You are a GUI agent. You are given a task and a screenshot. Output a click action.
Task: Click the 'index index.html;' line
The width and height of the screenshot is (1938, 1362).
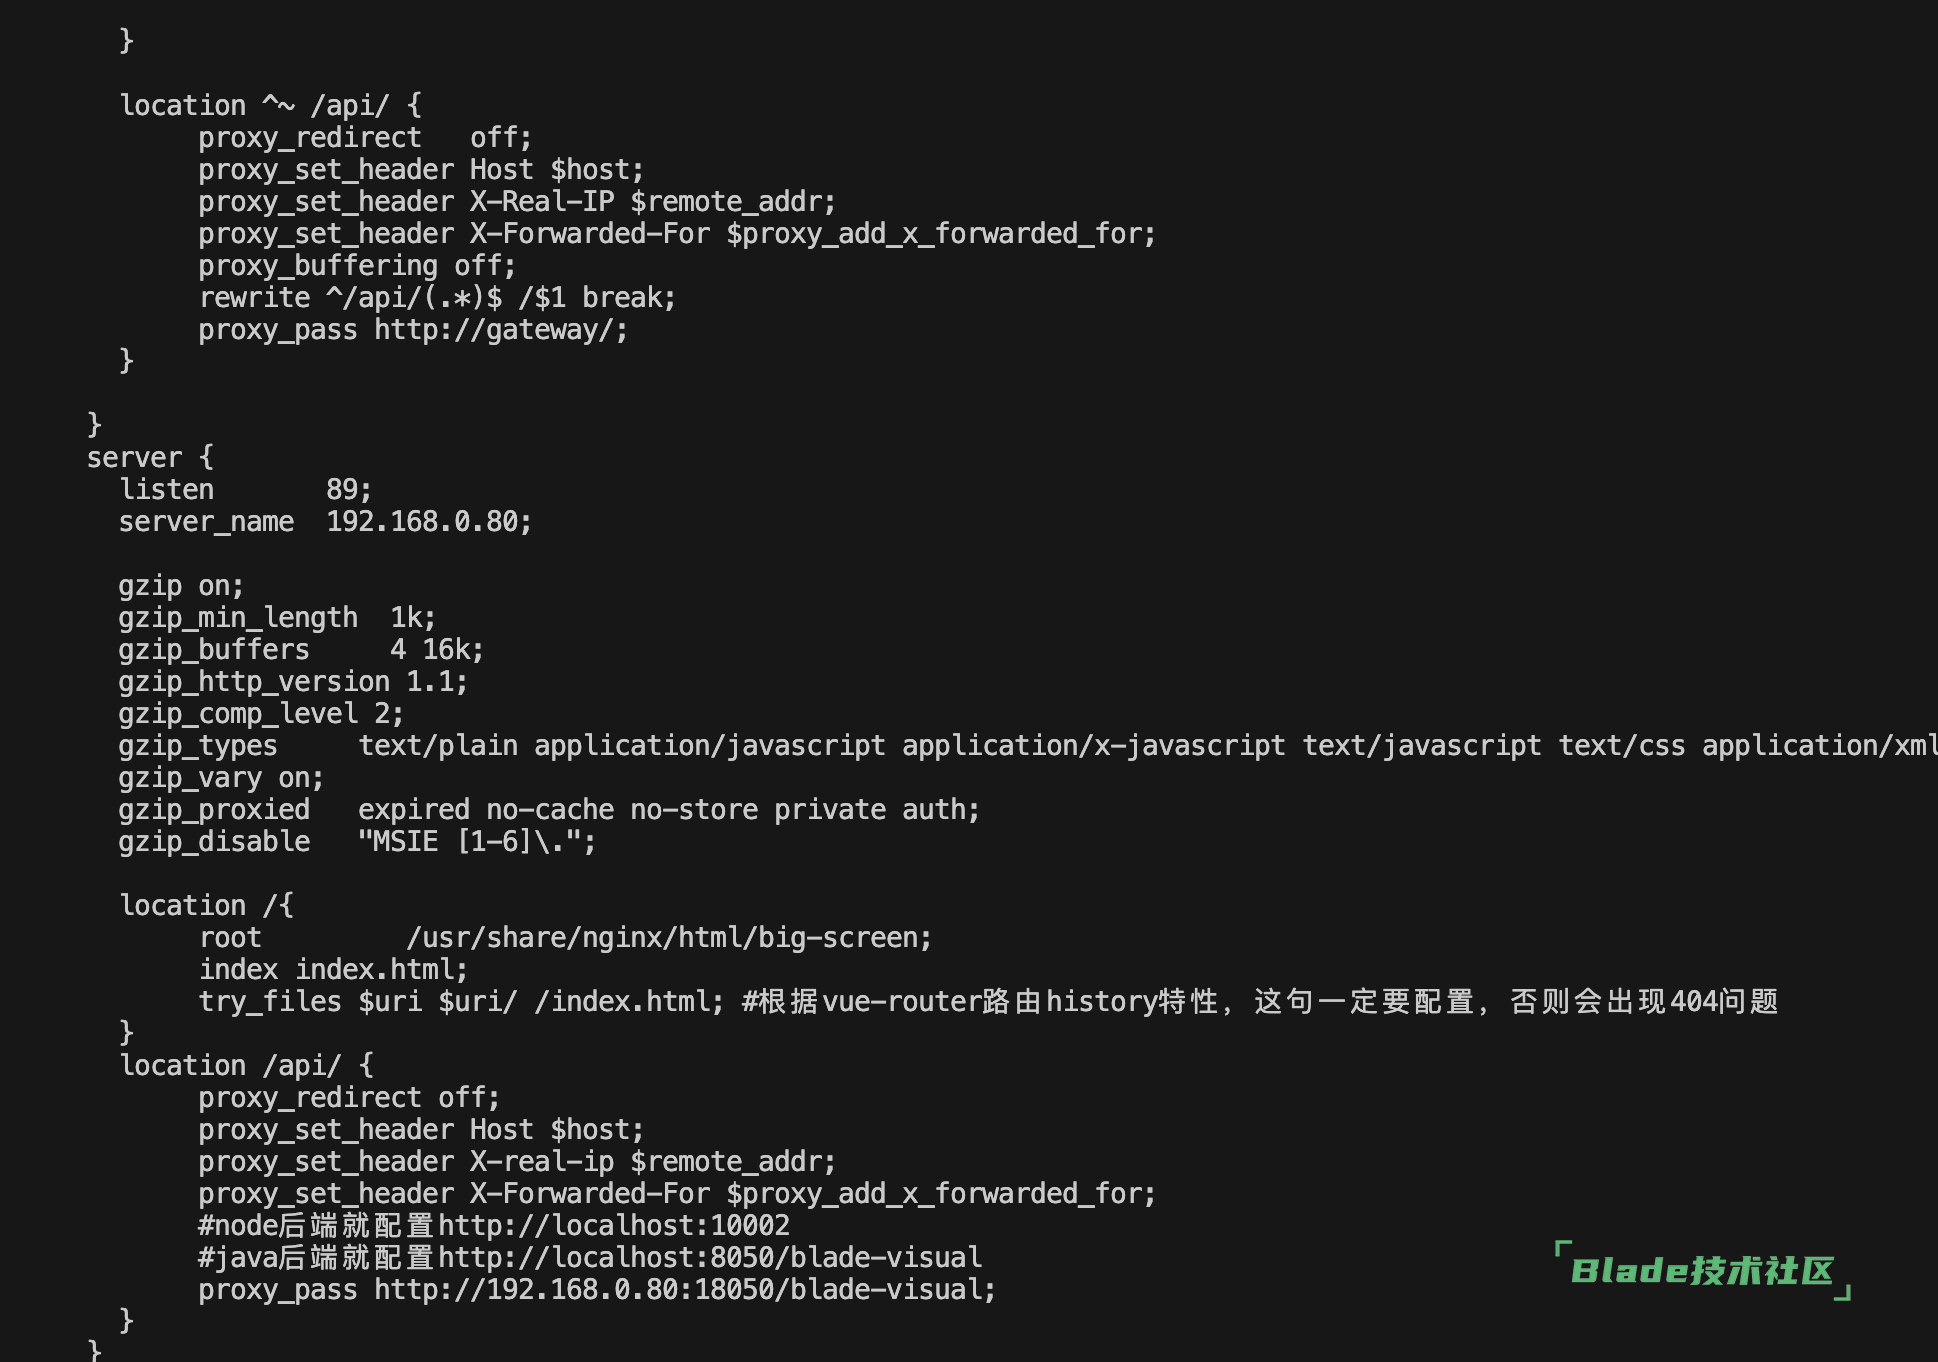332,970
